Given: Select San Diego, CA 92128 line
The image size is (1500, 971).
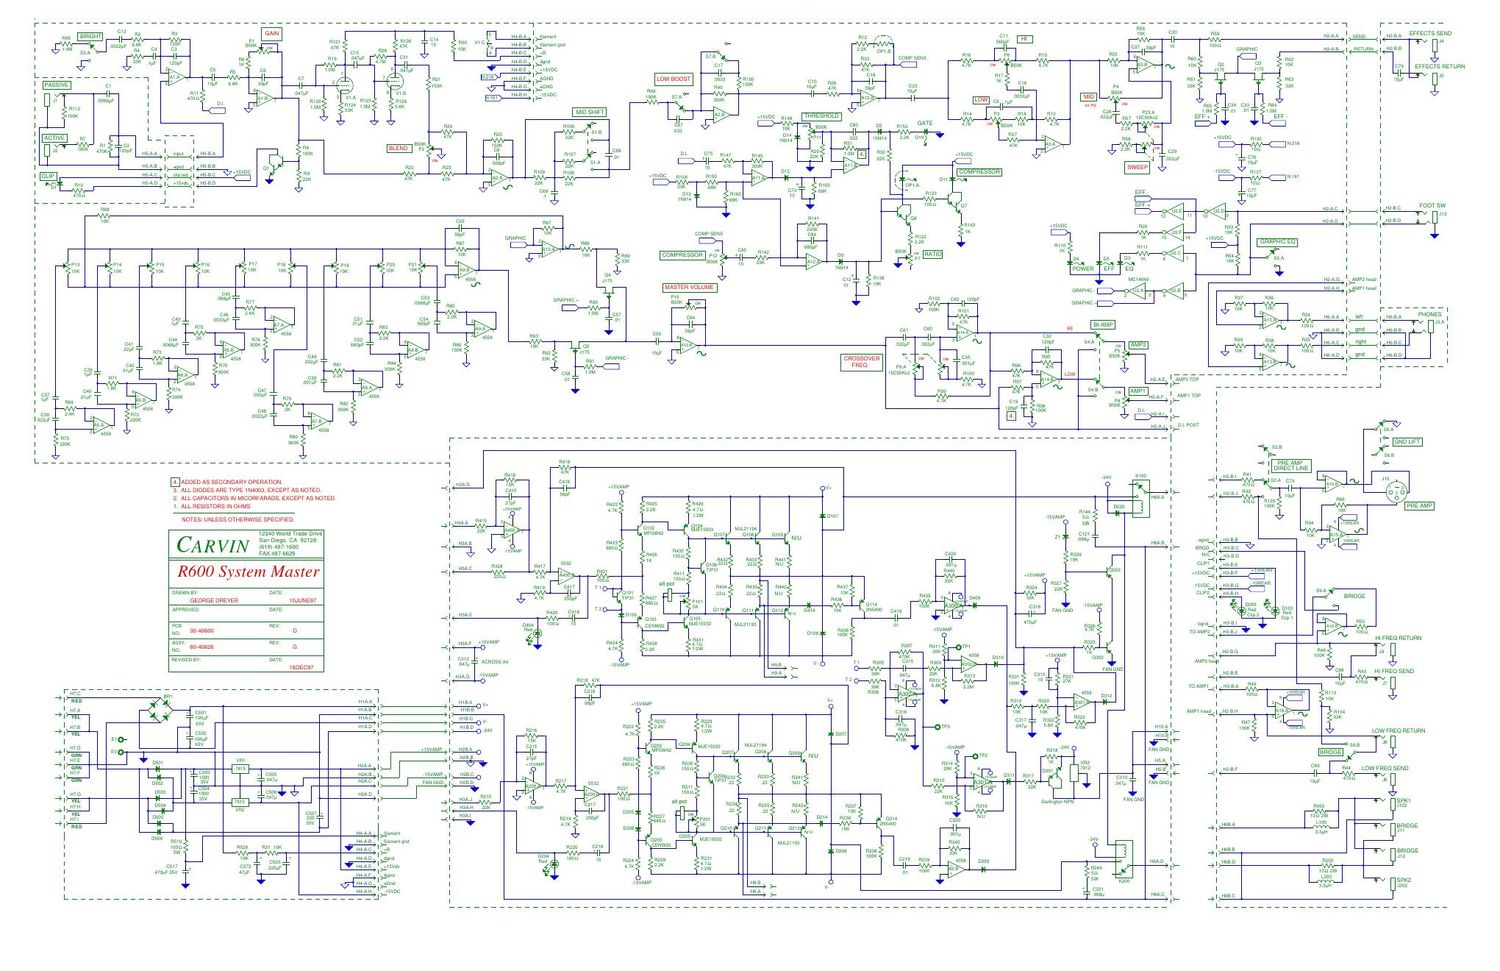Looking at the screenshot, I should [x=287, y=540].
